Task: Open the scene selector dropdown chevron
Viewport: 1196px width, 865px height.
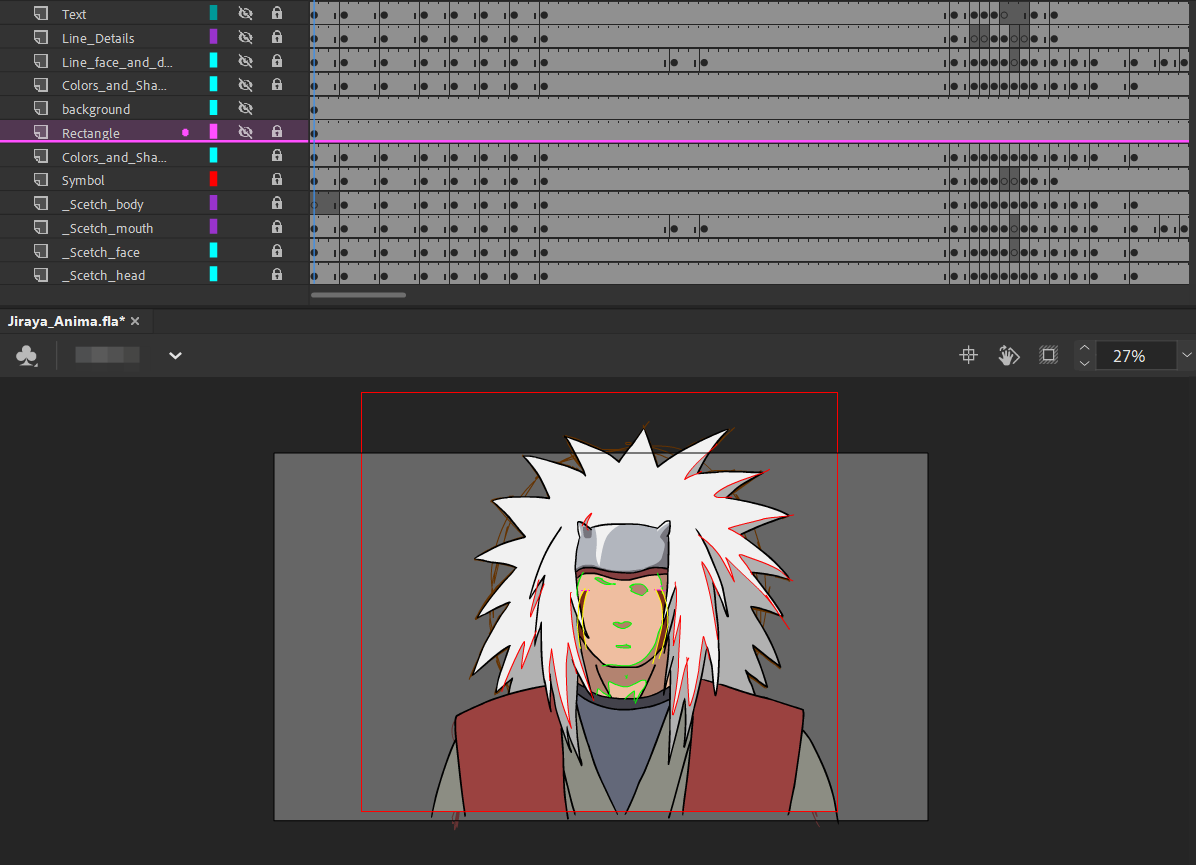Action: click(175, 355)
